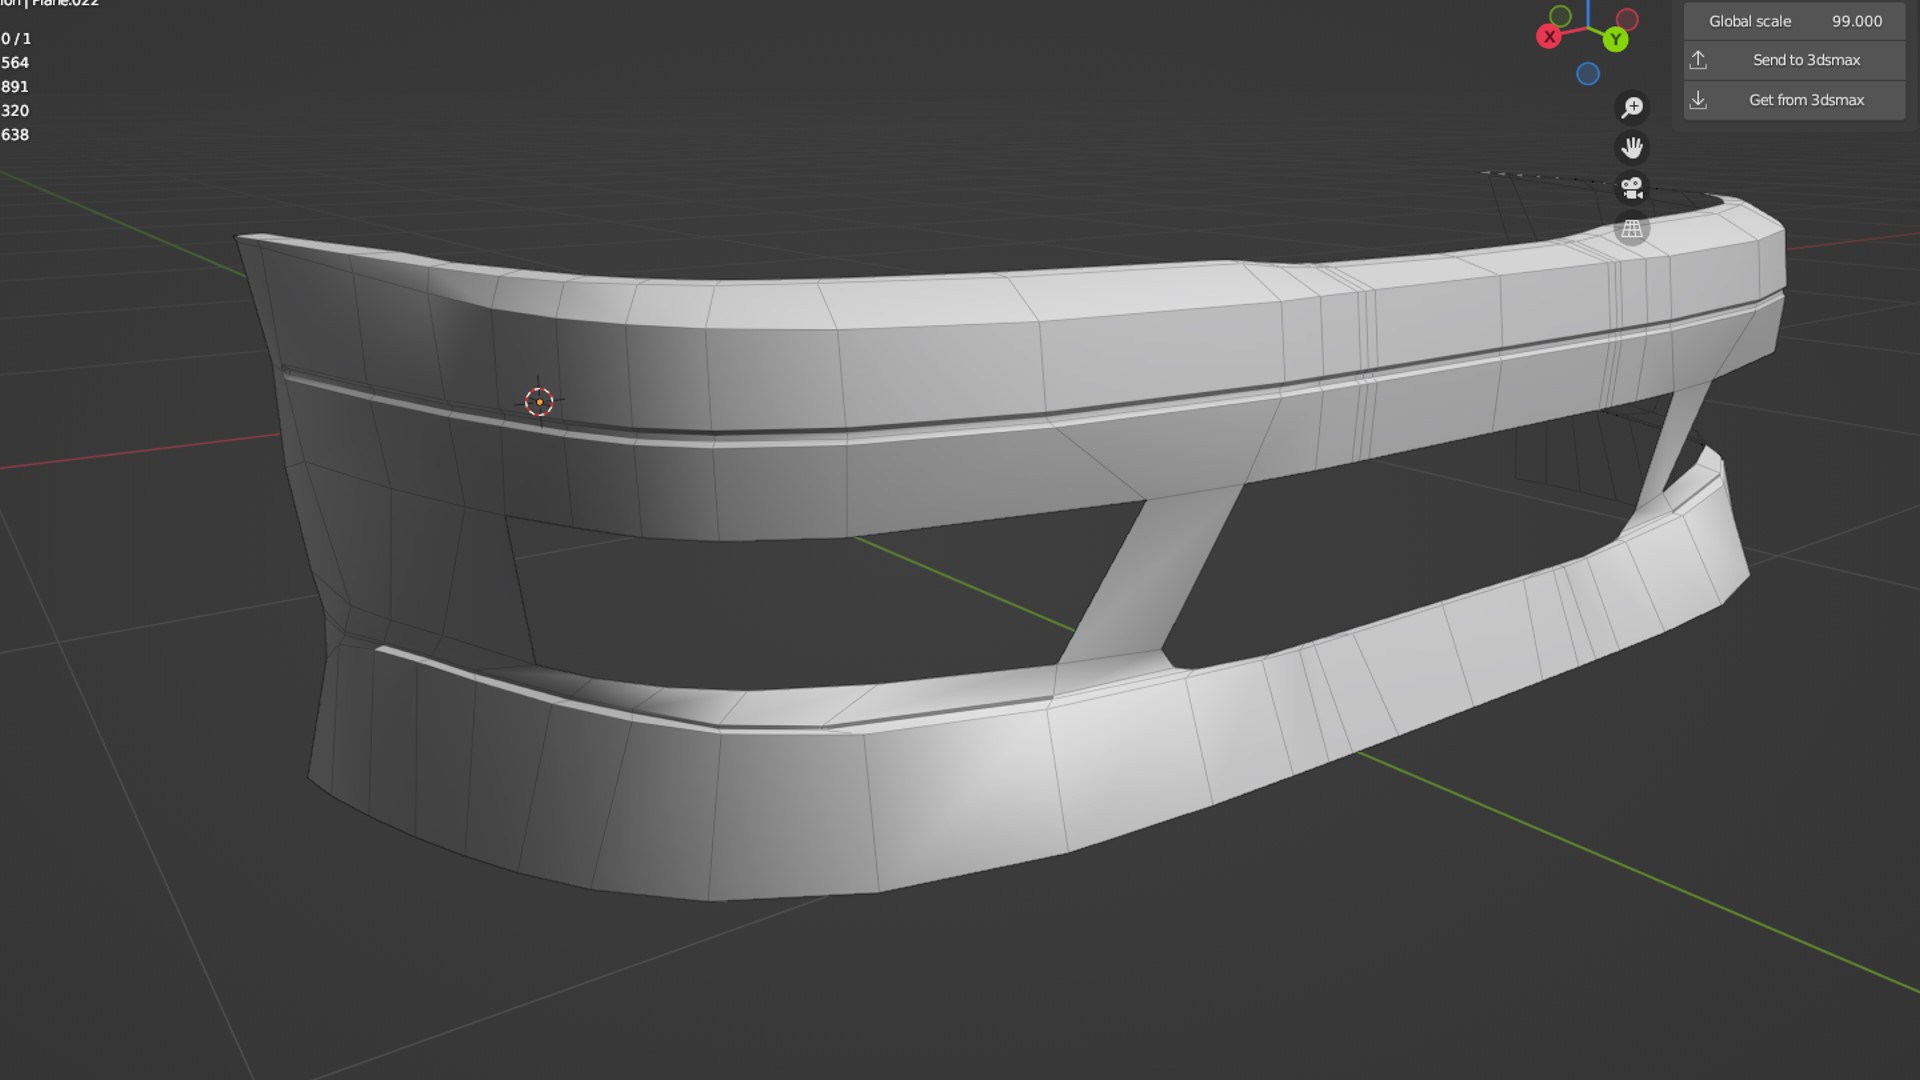The height and width of the screenshot is (1080, 1920).
Task: Click the dark red negative X gizmo circle
Action: tap(1627, 19)
